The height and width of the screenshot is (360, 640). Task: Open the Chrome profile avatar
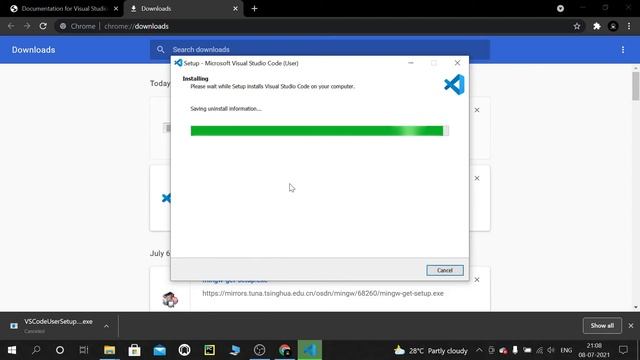click(x=613, y=26)
